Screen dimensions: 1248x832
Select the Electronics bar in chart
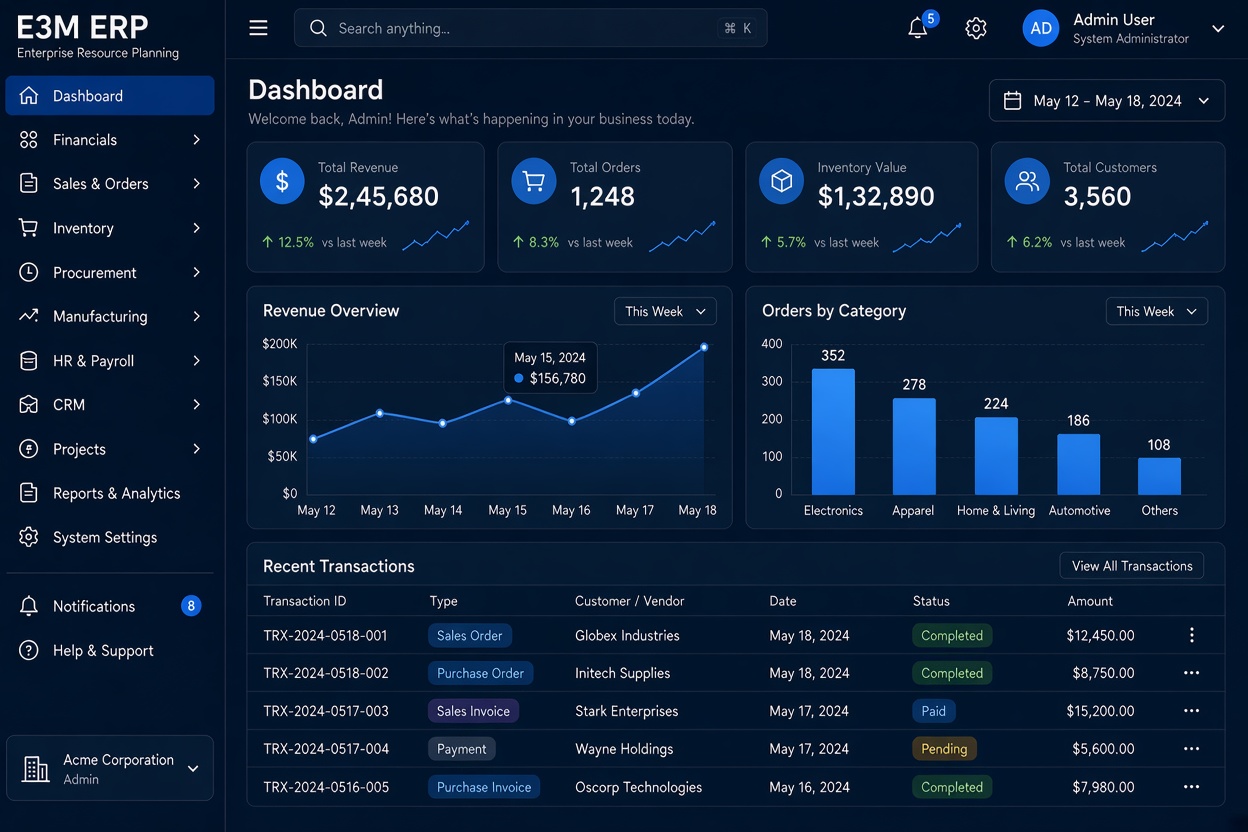833,431
